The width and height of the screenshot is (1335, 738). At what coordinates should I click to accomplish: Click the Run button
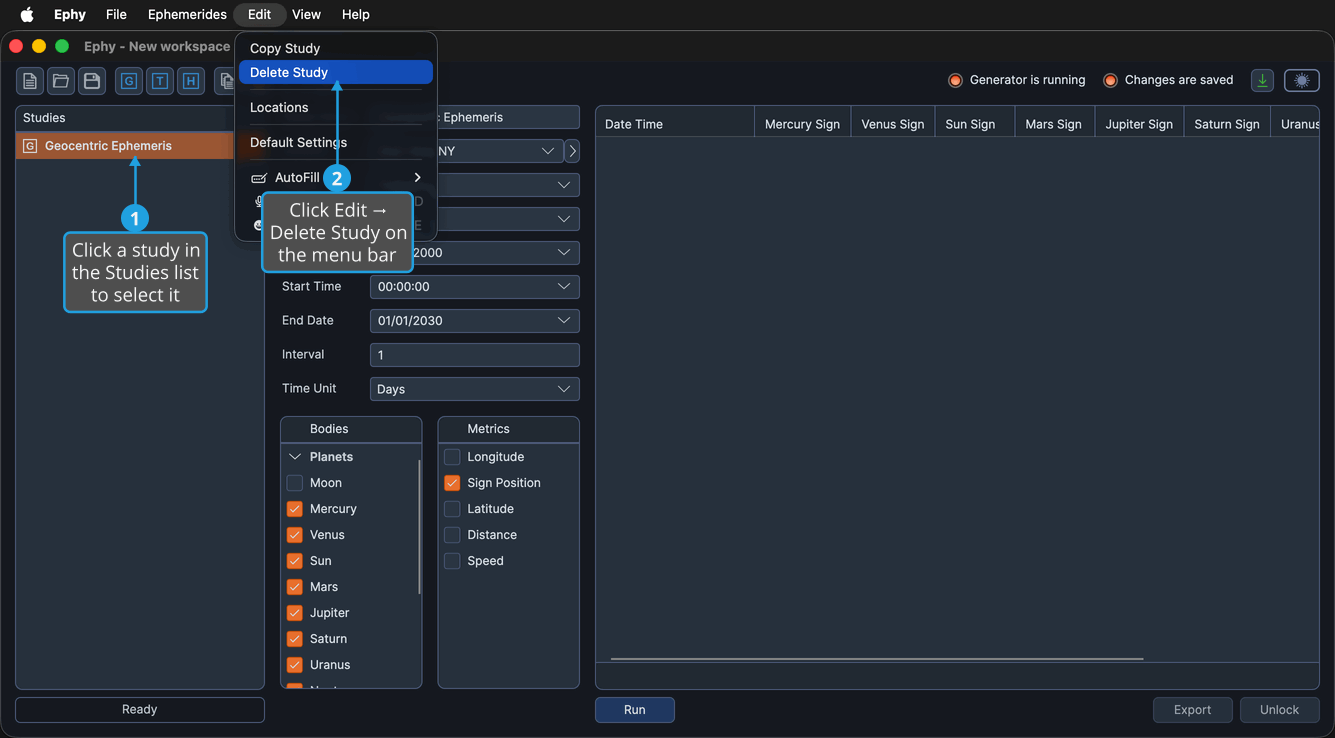click(635, 710)
